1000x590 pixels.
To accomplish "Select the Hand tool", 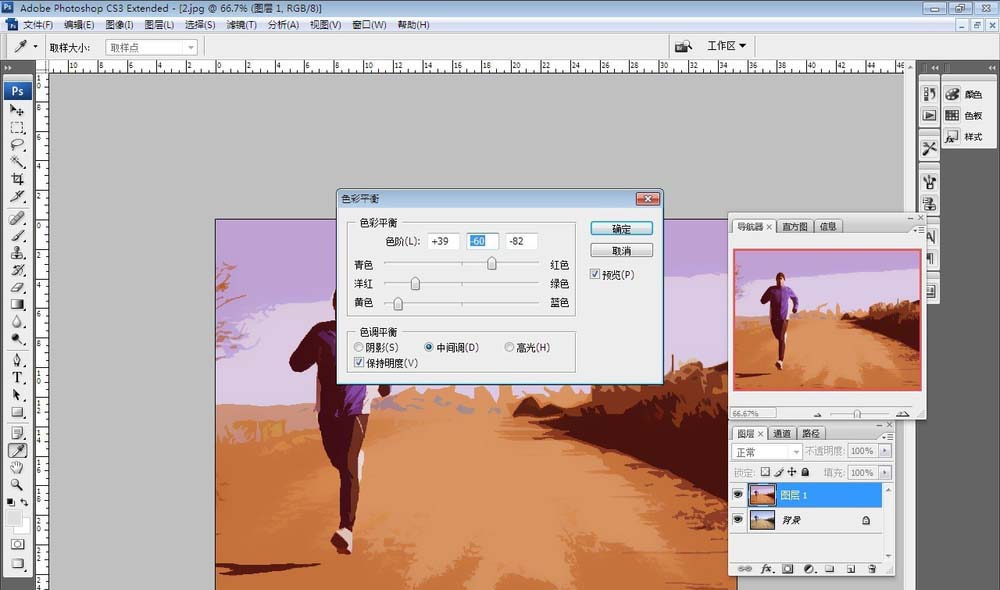I will click(17, 468).
